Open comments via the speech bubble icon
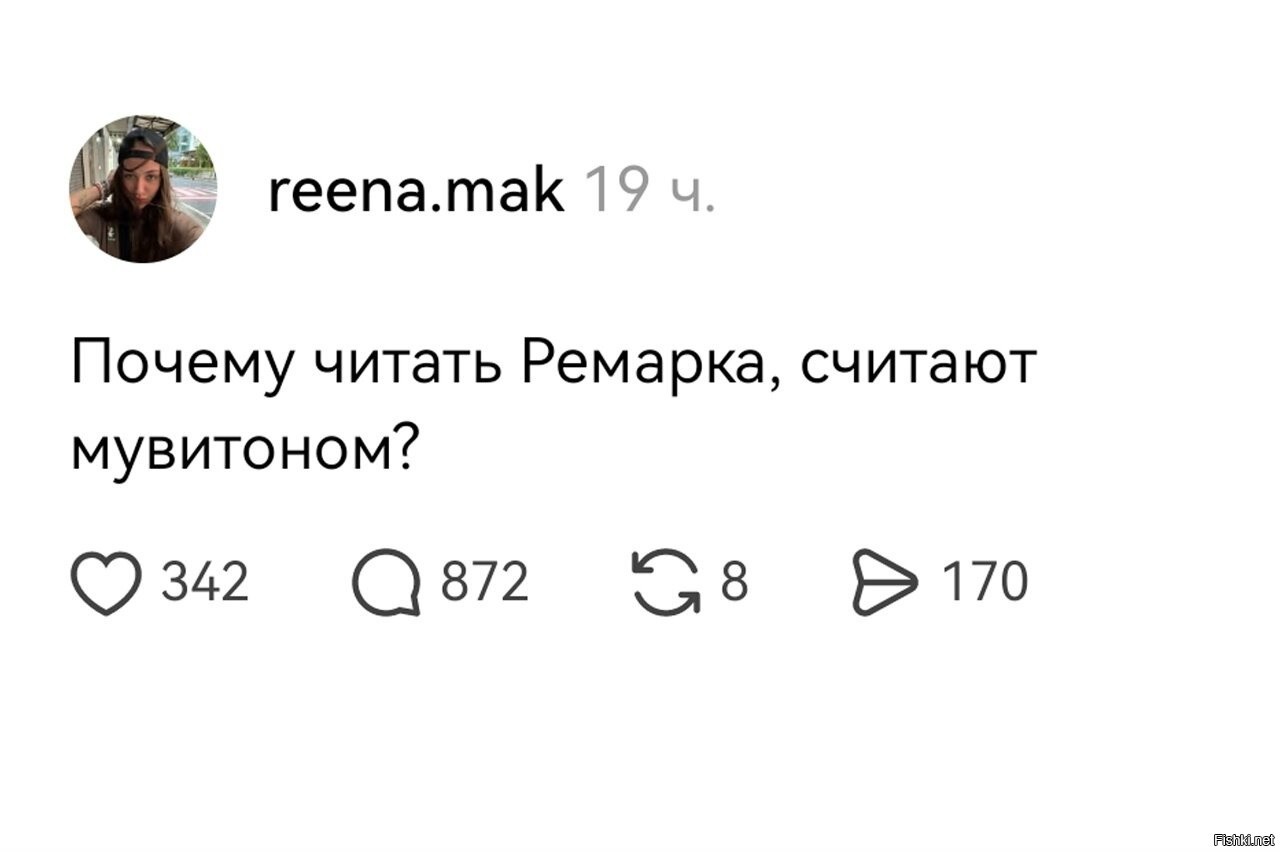Screen dimensions: 1280x852 coord(386,583)
